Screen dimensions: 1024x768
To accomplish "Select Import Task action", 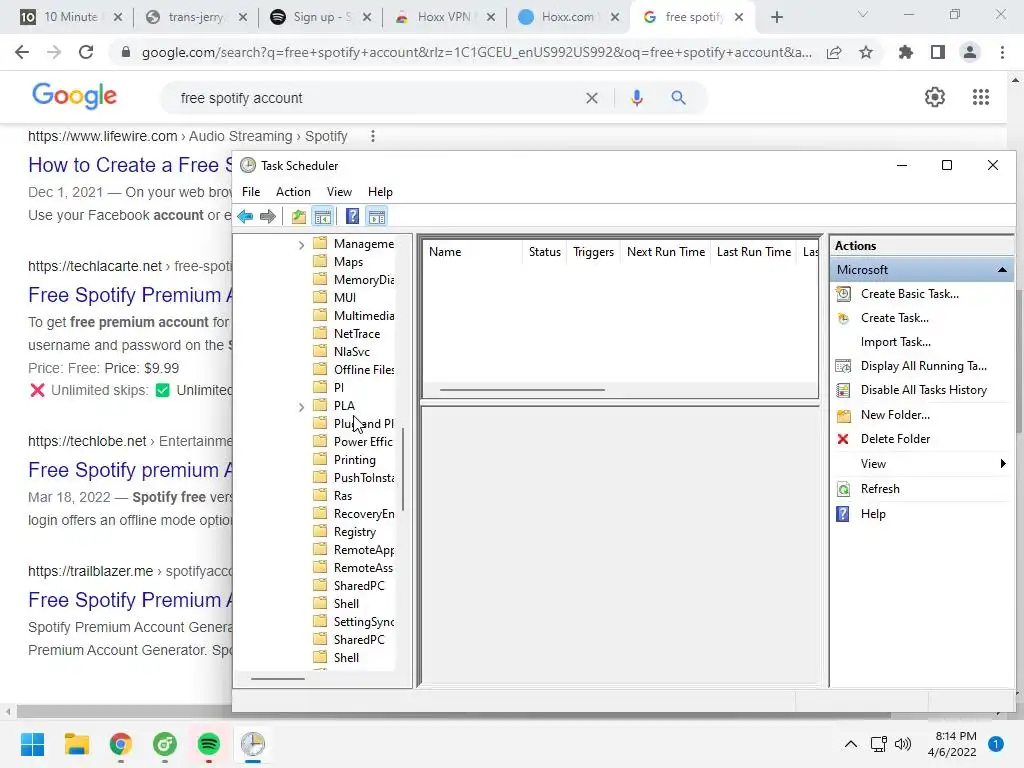I will pyautogui.click(x=896, y=342).
